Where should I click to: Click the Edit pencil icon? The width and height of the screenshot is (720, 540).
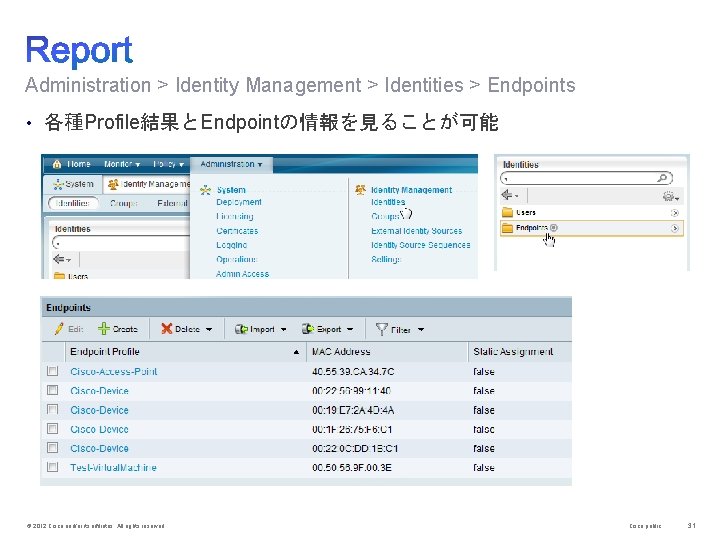tap(59, 329)
